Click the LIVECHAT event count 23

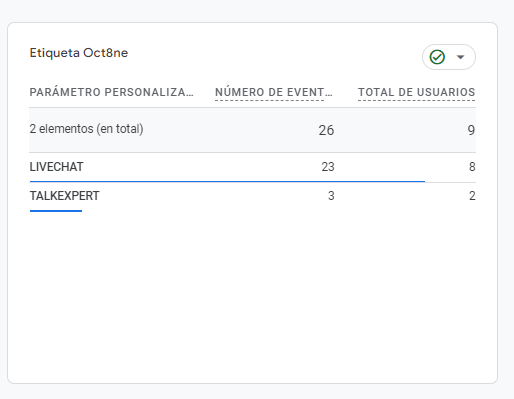tap(328, 167)
